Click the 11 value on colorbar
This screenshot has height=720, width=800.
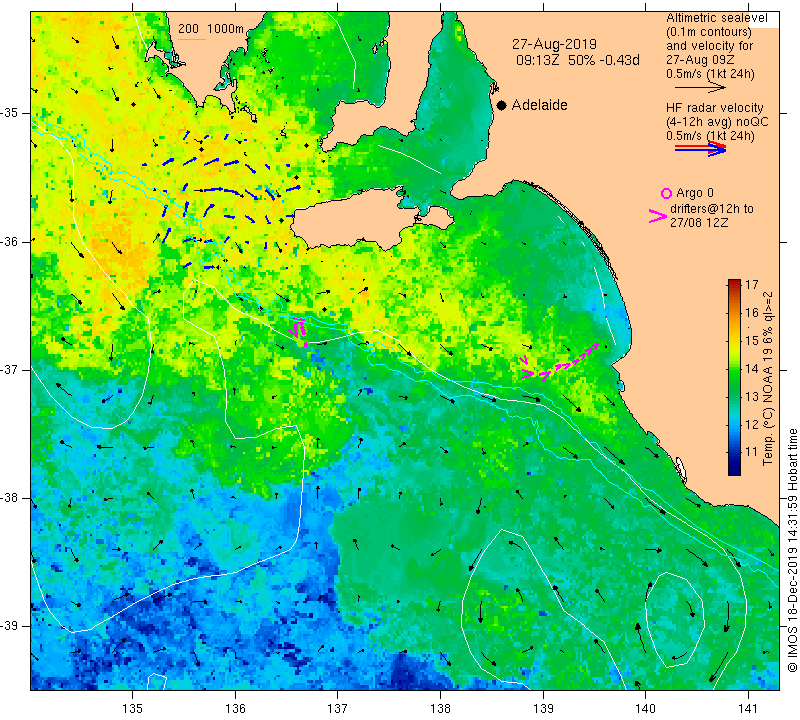click(x=752, y=452)
